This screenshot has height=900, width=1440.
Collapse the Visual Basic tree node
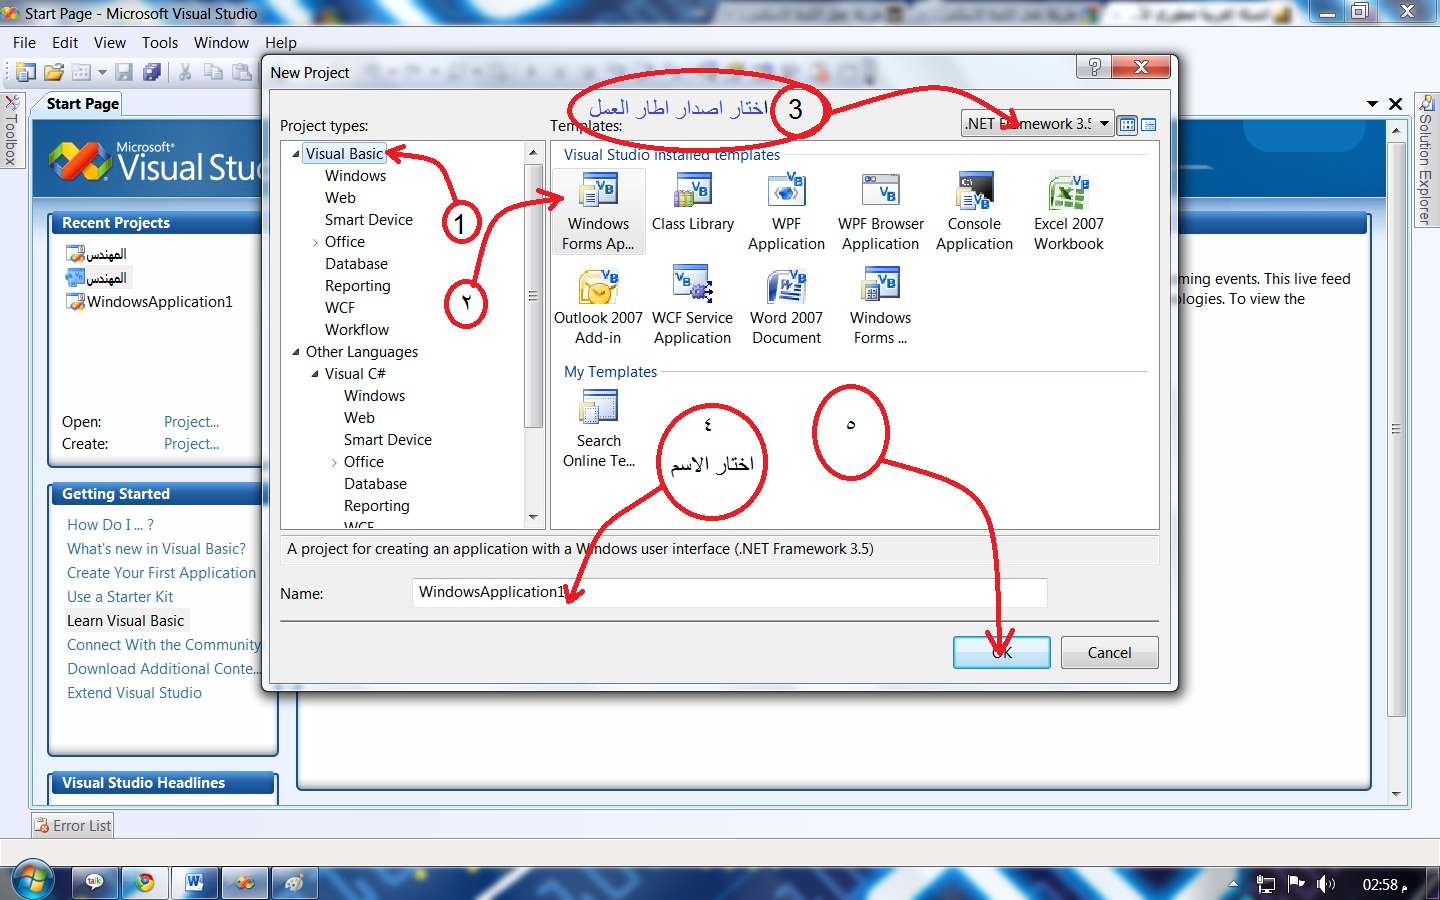click(x=296, y=154)
